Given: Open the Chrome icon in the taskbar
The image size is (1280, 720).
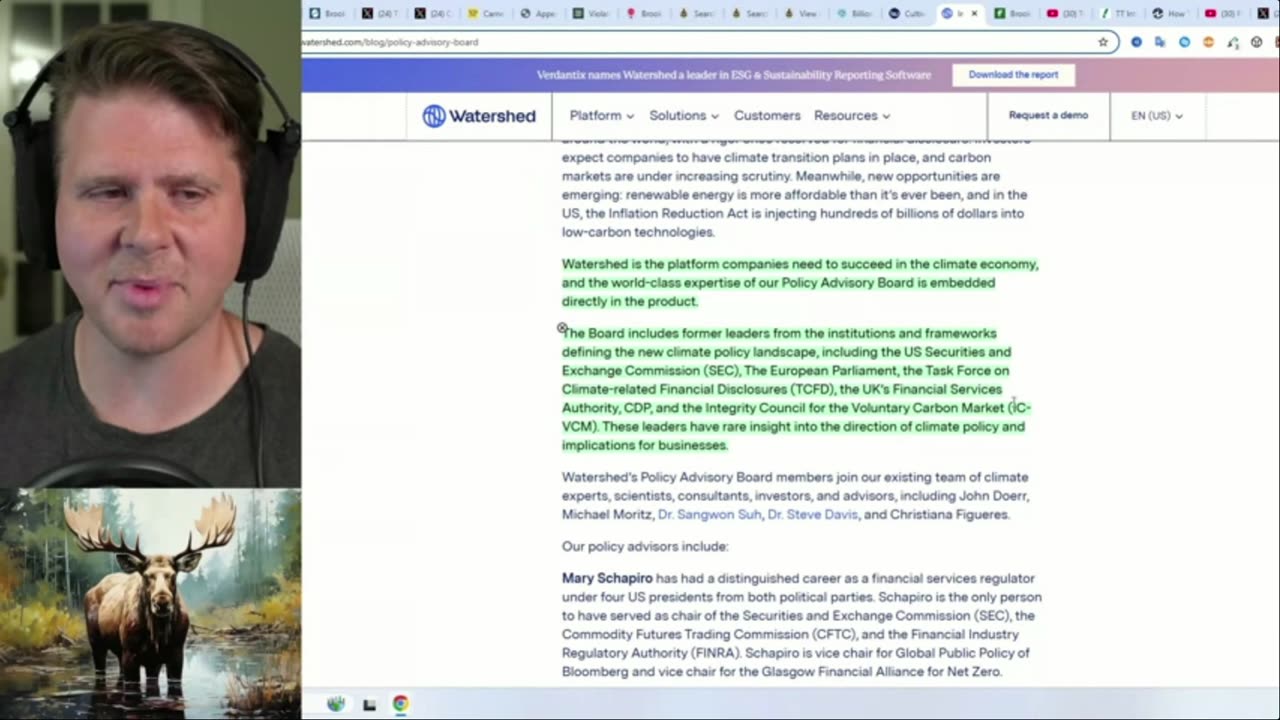Looking at the screenshot, I should pos(400,704).
